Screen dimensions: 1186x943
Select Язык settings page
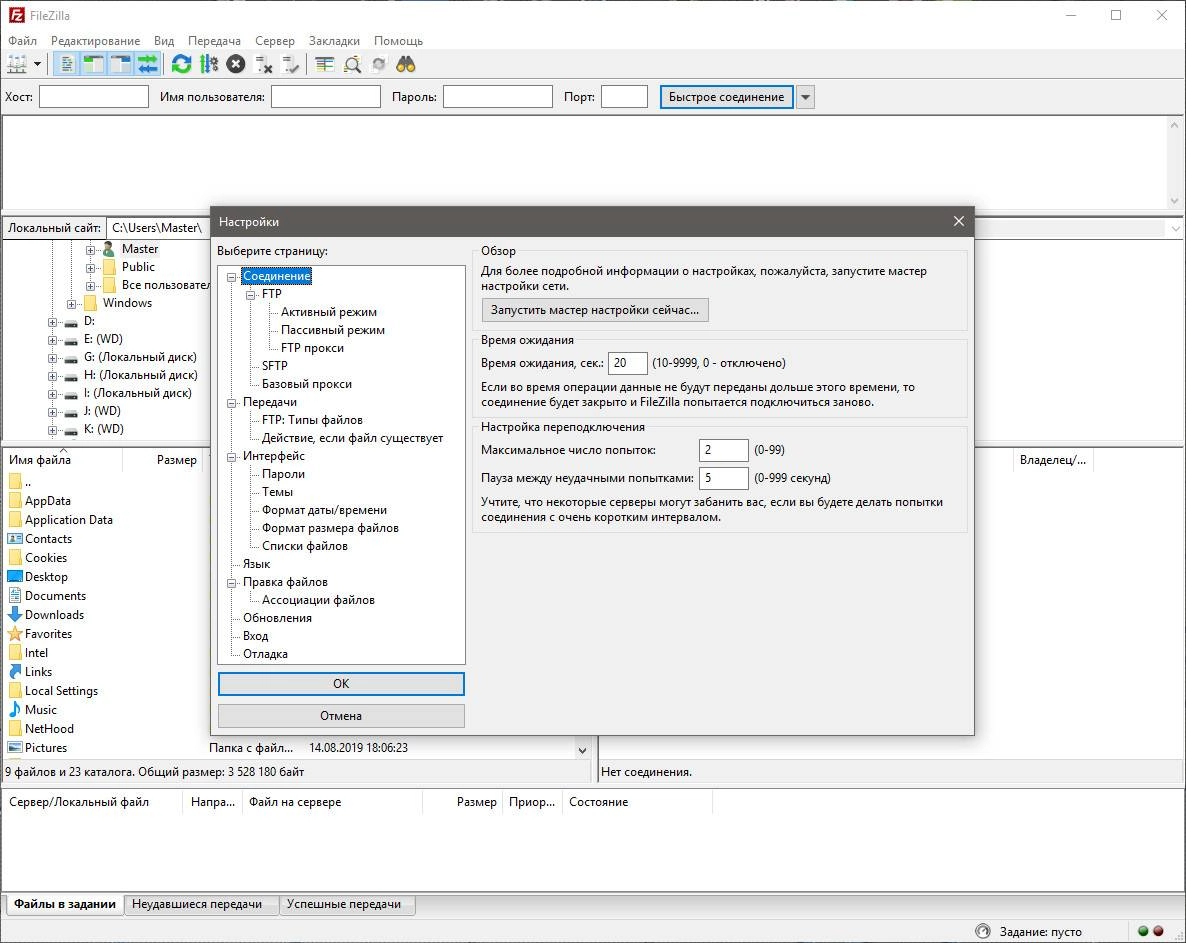tap(256, 564)
